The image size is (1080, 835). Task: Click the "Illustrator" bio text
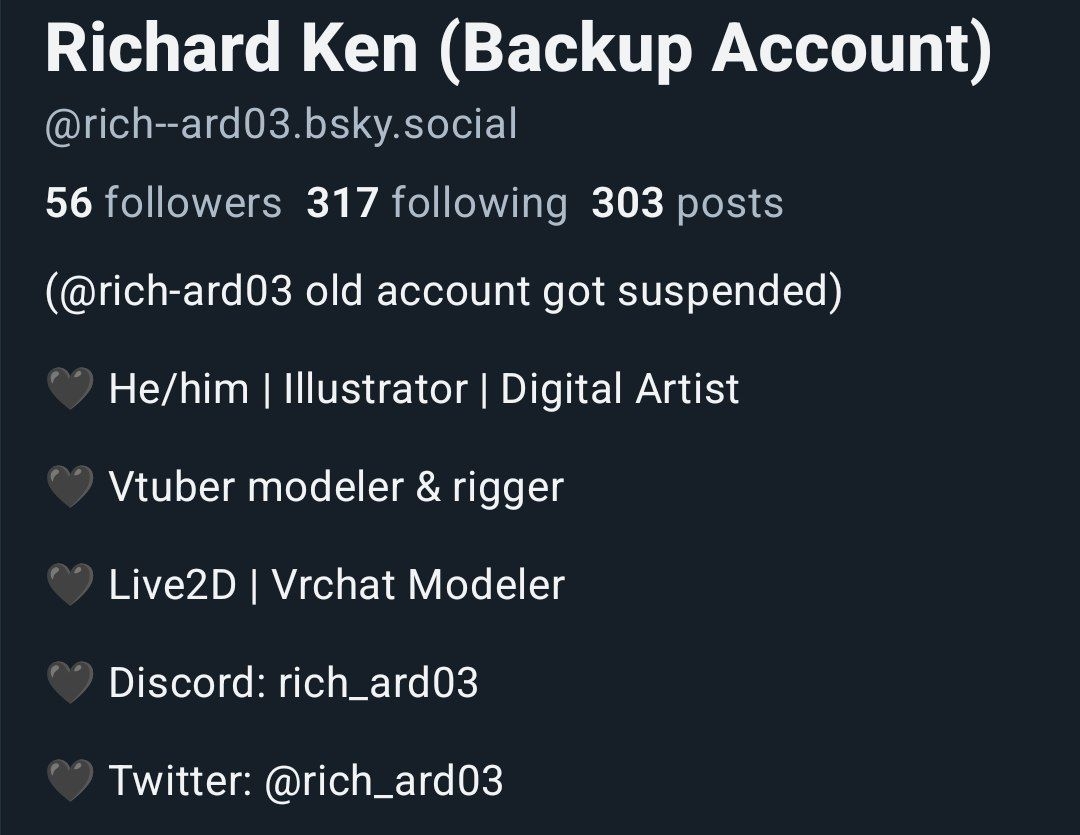pyautogui.click(x=375, y=389)
